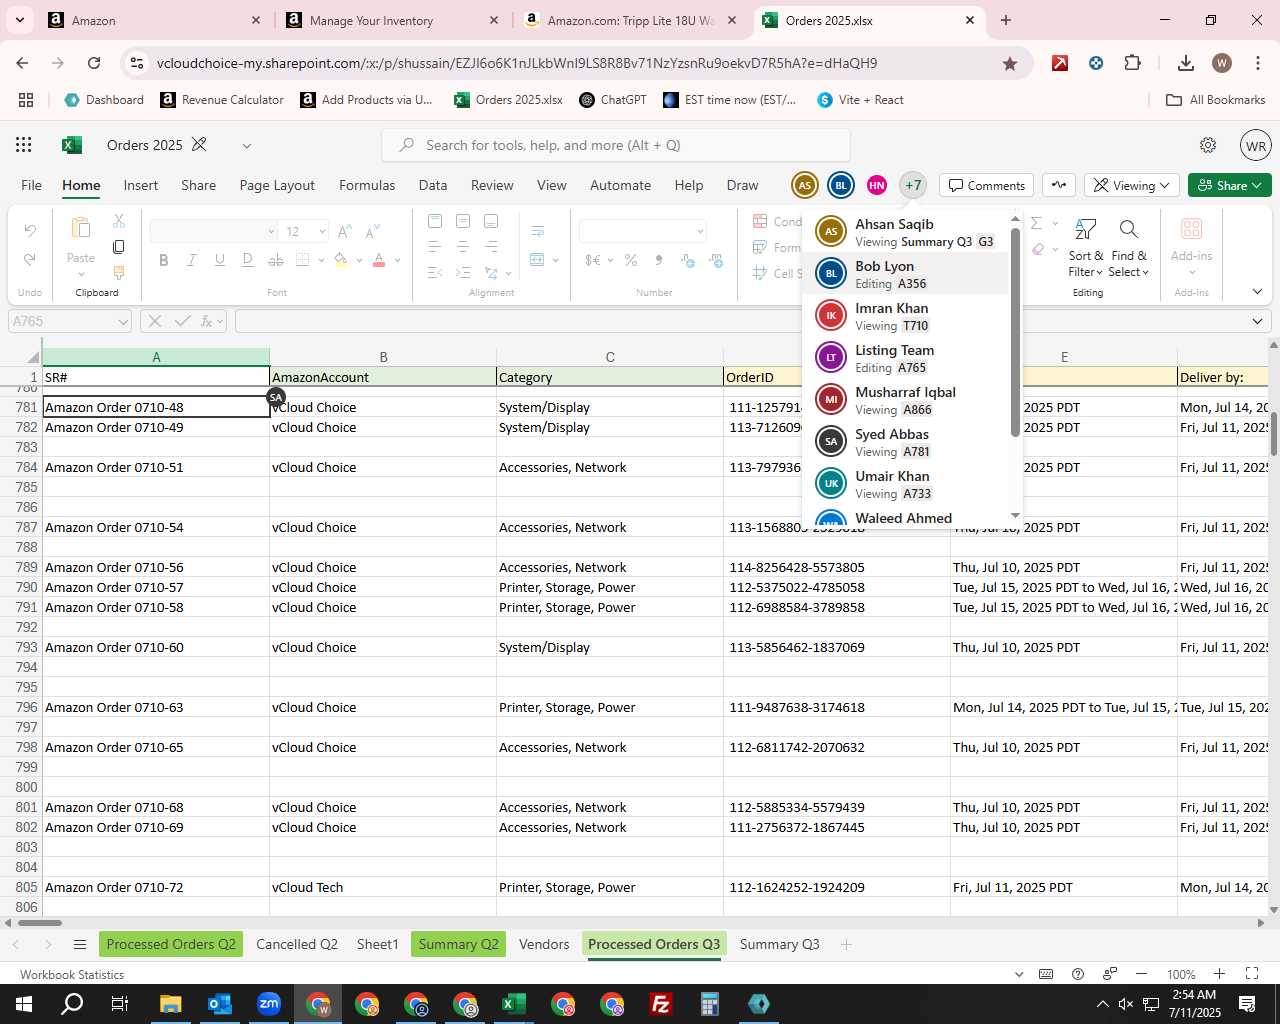Click Sort & Filter button
Viewport: 1280px width, 1024px height.
click(1085, 248)
